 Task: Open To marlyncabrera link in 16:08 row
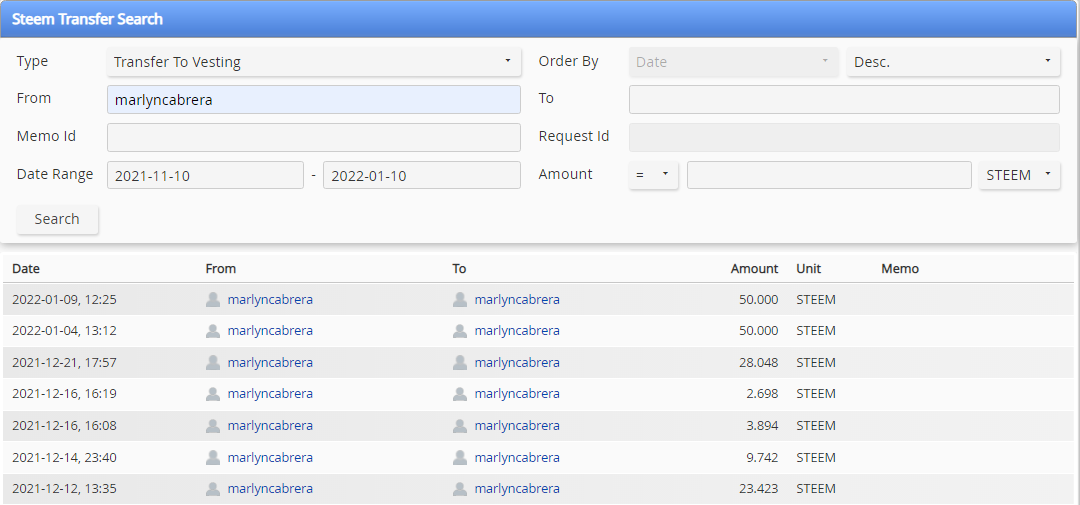[x=517, y=426]
